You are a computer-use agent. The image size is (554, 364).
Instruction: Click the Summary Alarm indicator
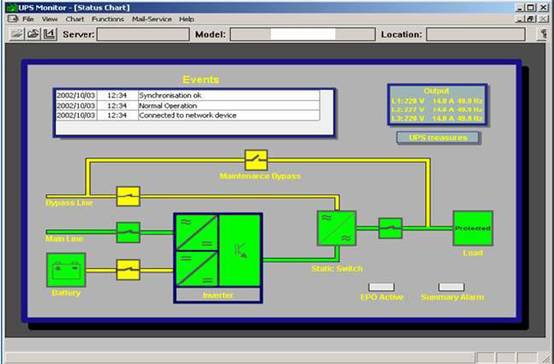[452, 287]
